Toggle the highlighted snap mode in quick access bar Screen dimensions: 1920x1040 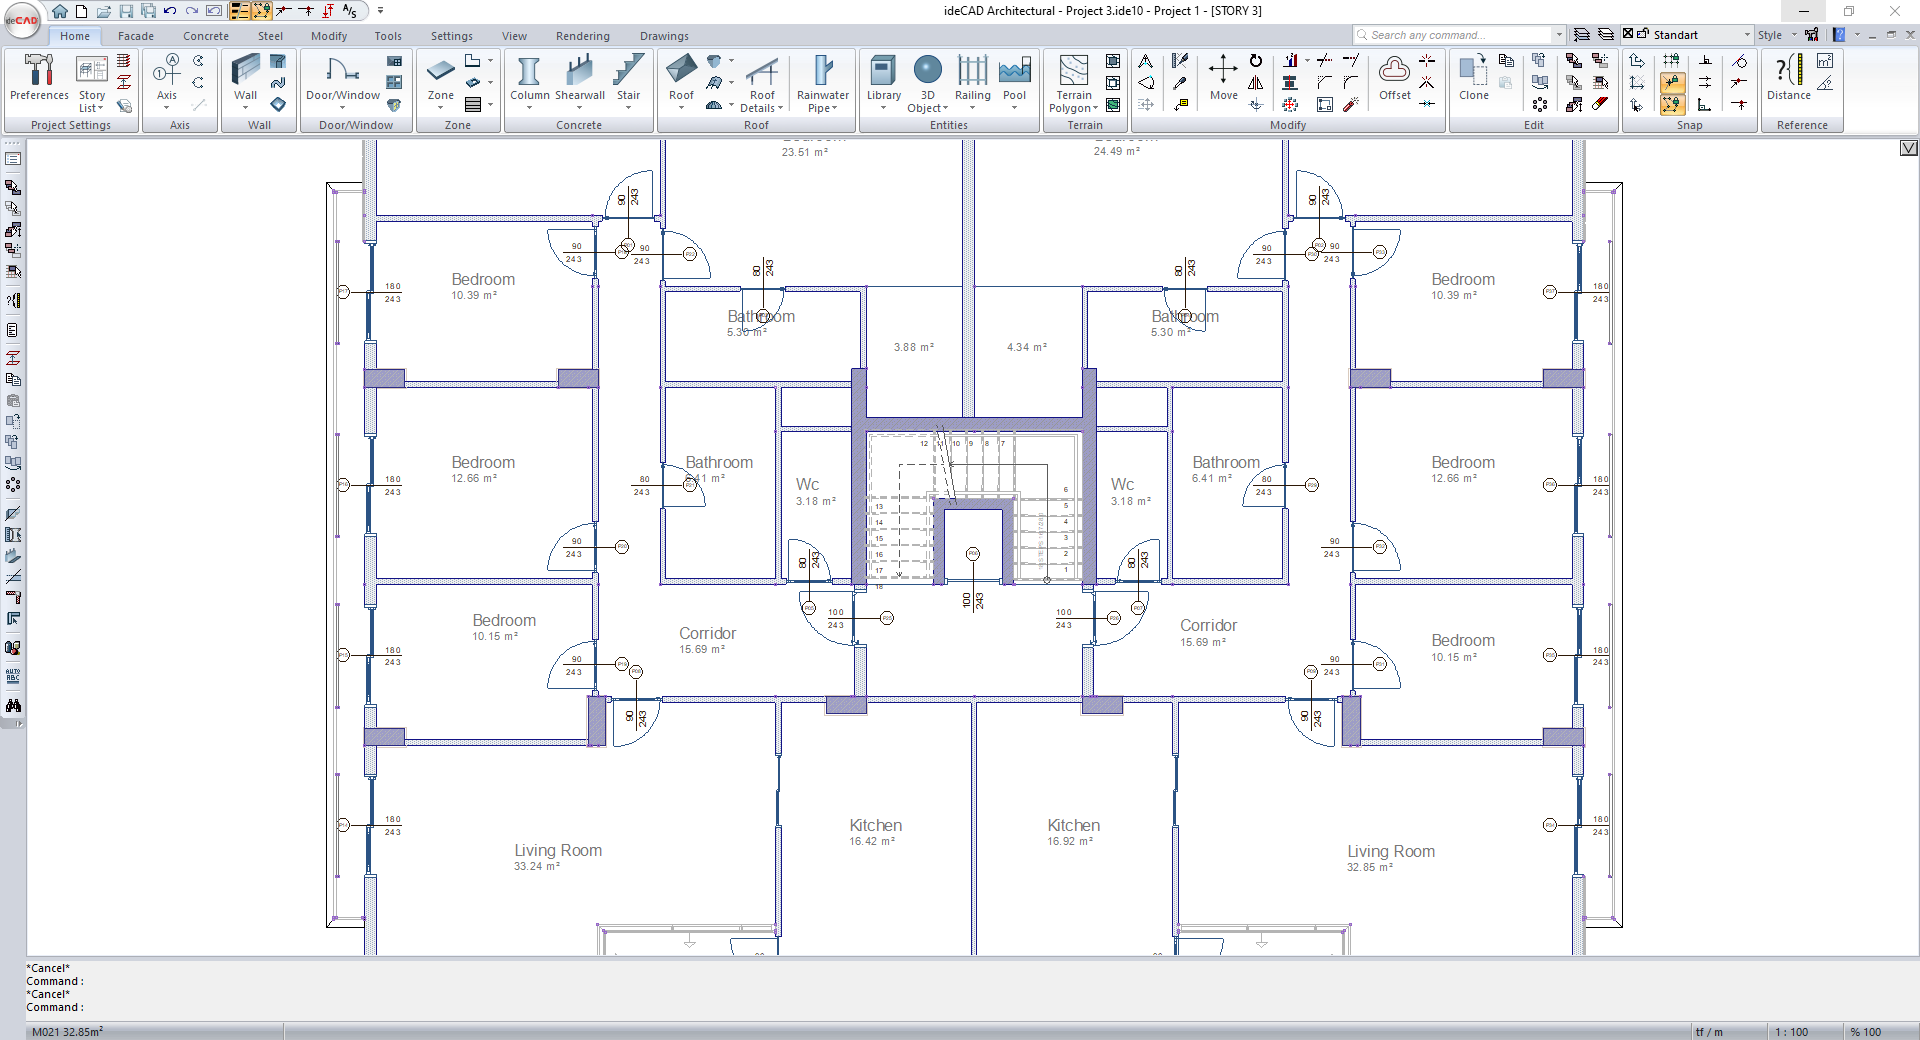pos(261,11)
